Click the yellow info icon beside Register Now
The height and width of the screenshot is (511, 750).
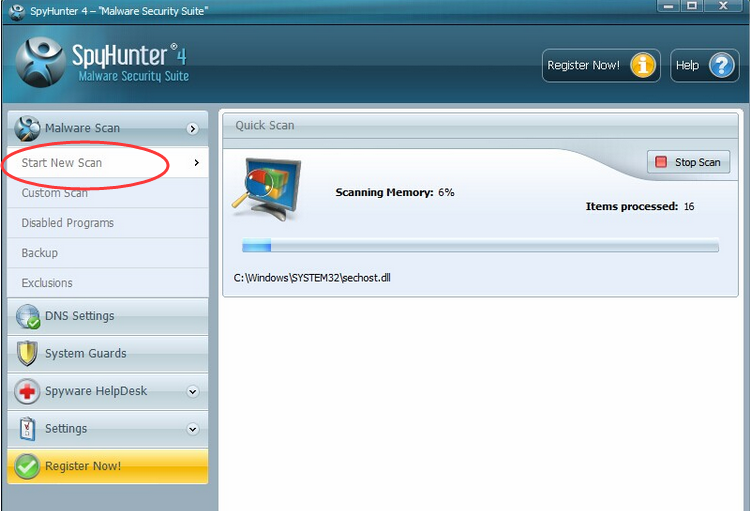[642, 65]
